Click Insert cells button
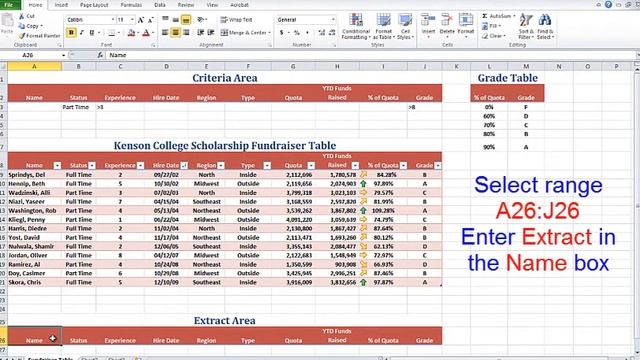 [428, 26]
